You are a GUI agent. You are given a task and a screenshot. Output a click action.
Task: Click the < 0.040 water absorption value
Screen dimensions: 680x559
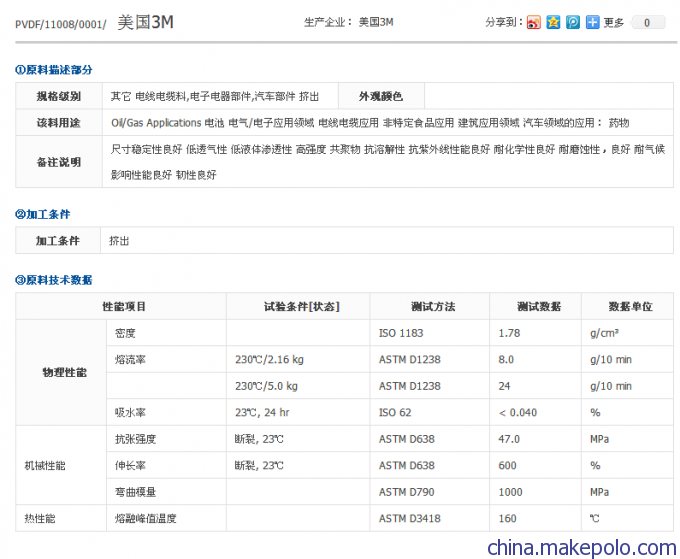pos(518,412)
